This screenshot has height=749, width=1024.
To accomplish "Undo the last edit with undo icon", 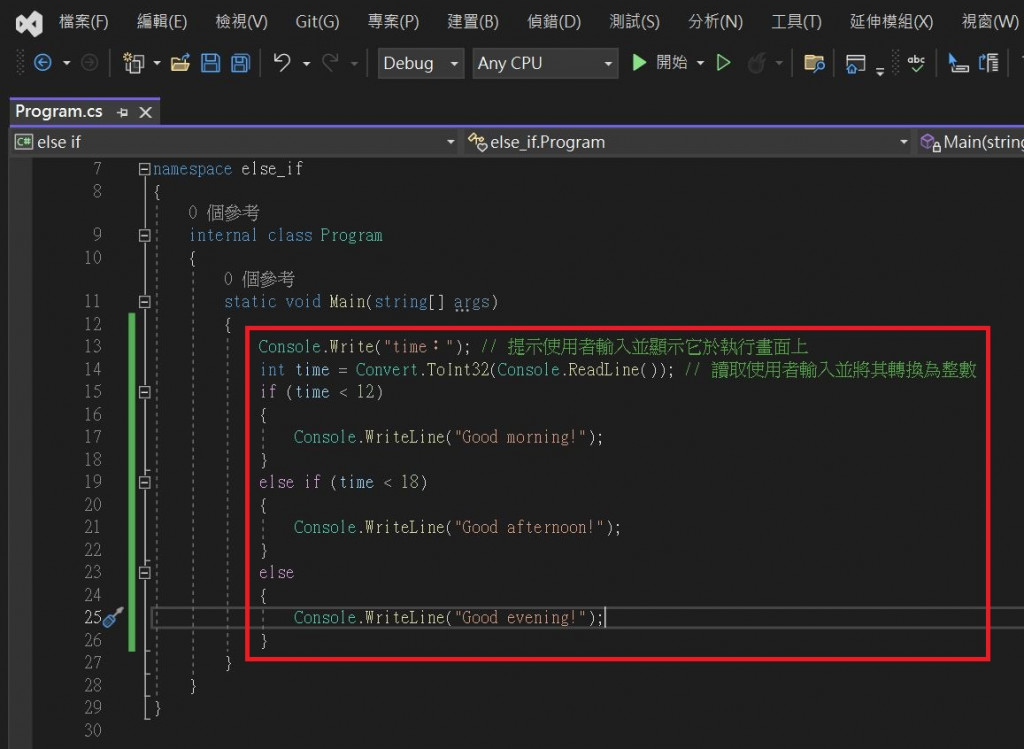I will (x=282, y=63).
